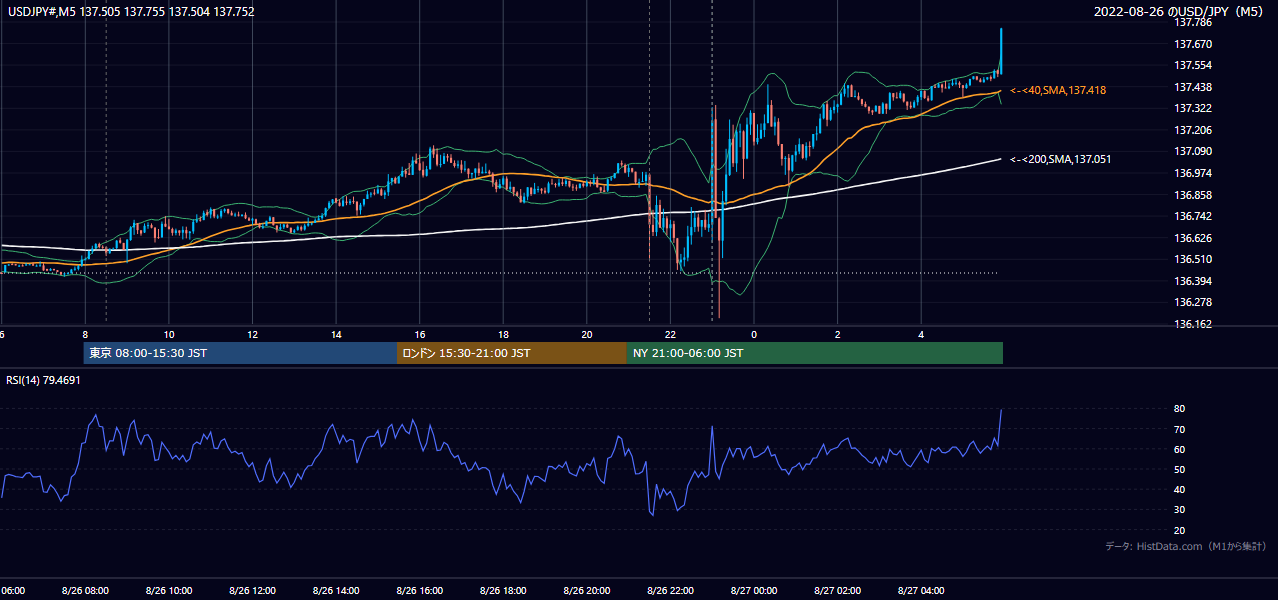Click the RSI(14) 79.4691 indicator label
The height and width of the screenshot is (600, 1278).
click(x=43, y=380)
